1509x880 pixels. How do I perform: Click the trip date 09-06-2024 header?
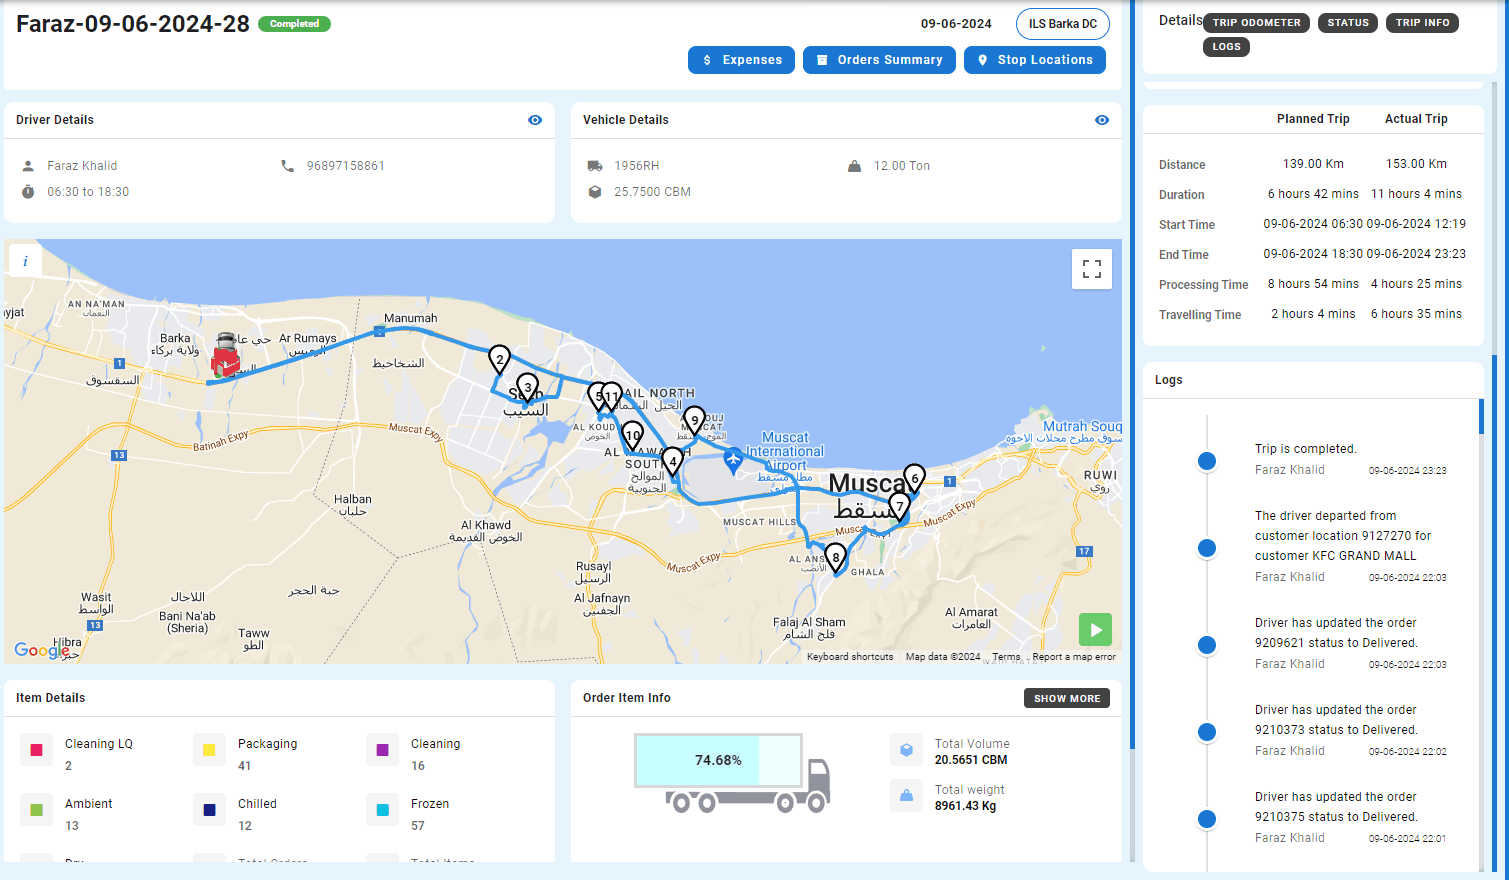click(956, 24)
